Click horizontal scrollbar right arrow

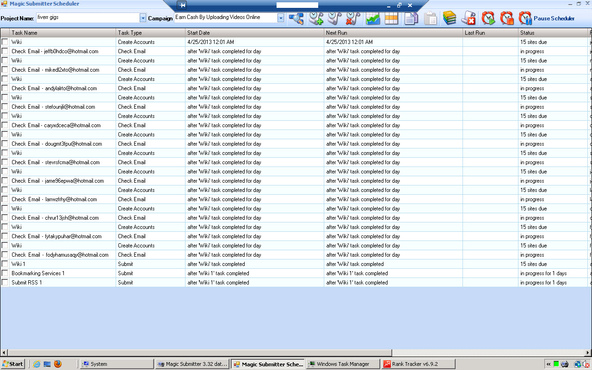(x=587, y=353)
